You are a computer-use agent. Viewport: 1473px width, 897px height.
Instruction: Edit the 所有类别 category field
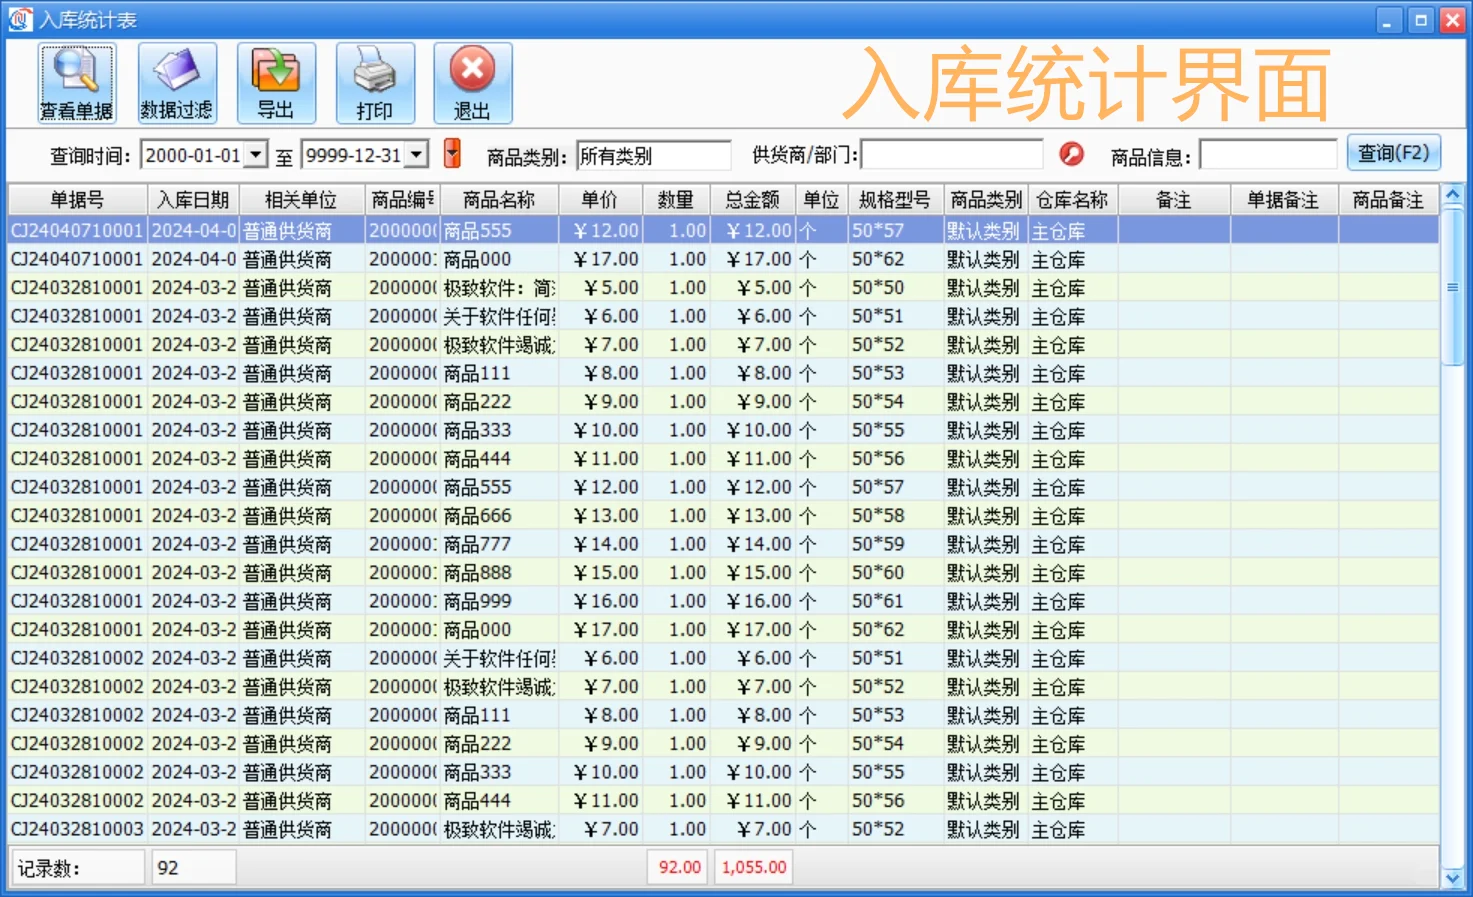click(653, 154)
